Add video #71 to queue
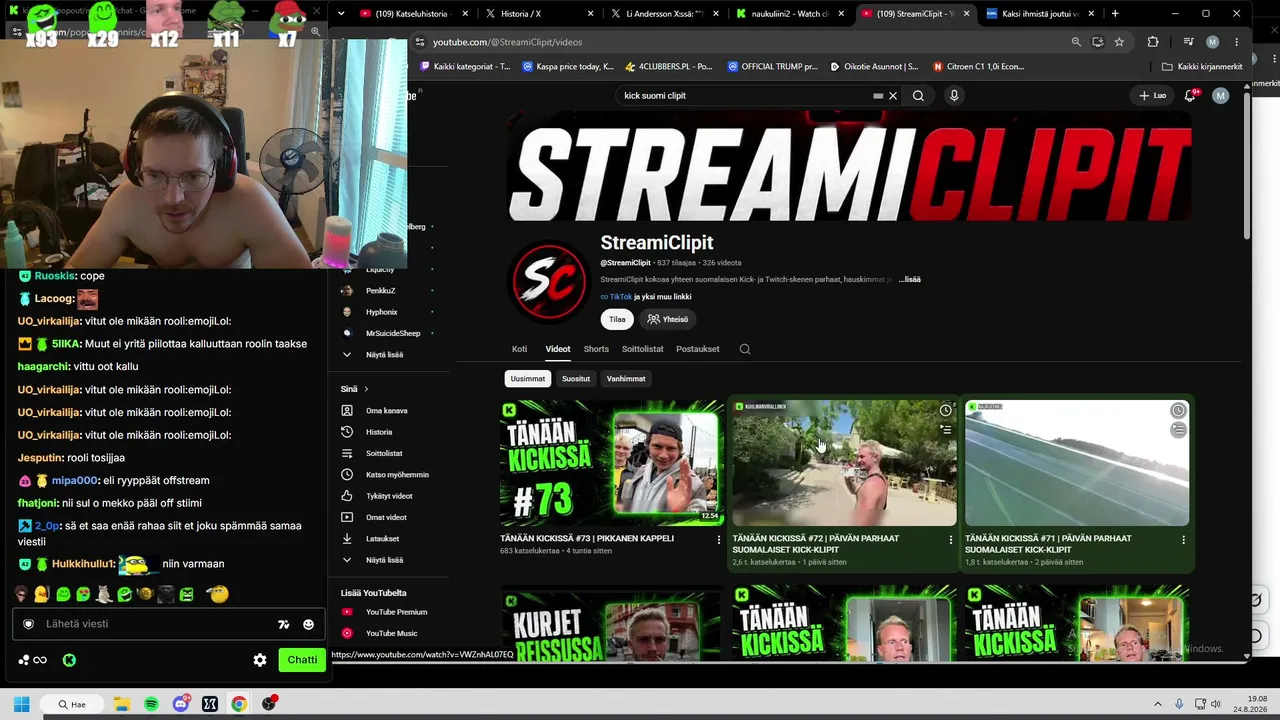1280x720 pixels. pos(1178,430)
